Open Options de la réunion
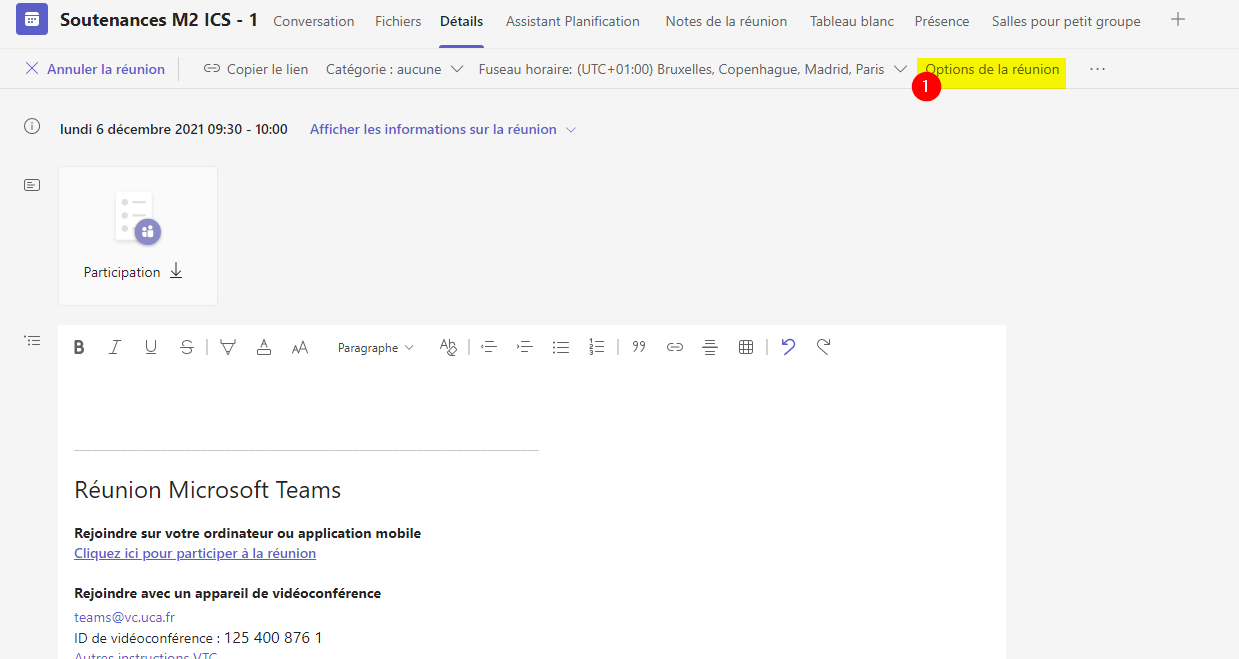This screenshot has height=659, width=1239. (990, 69)
